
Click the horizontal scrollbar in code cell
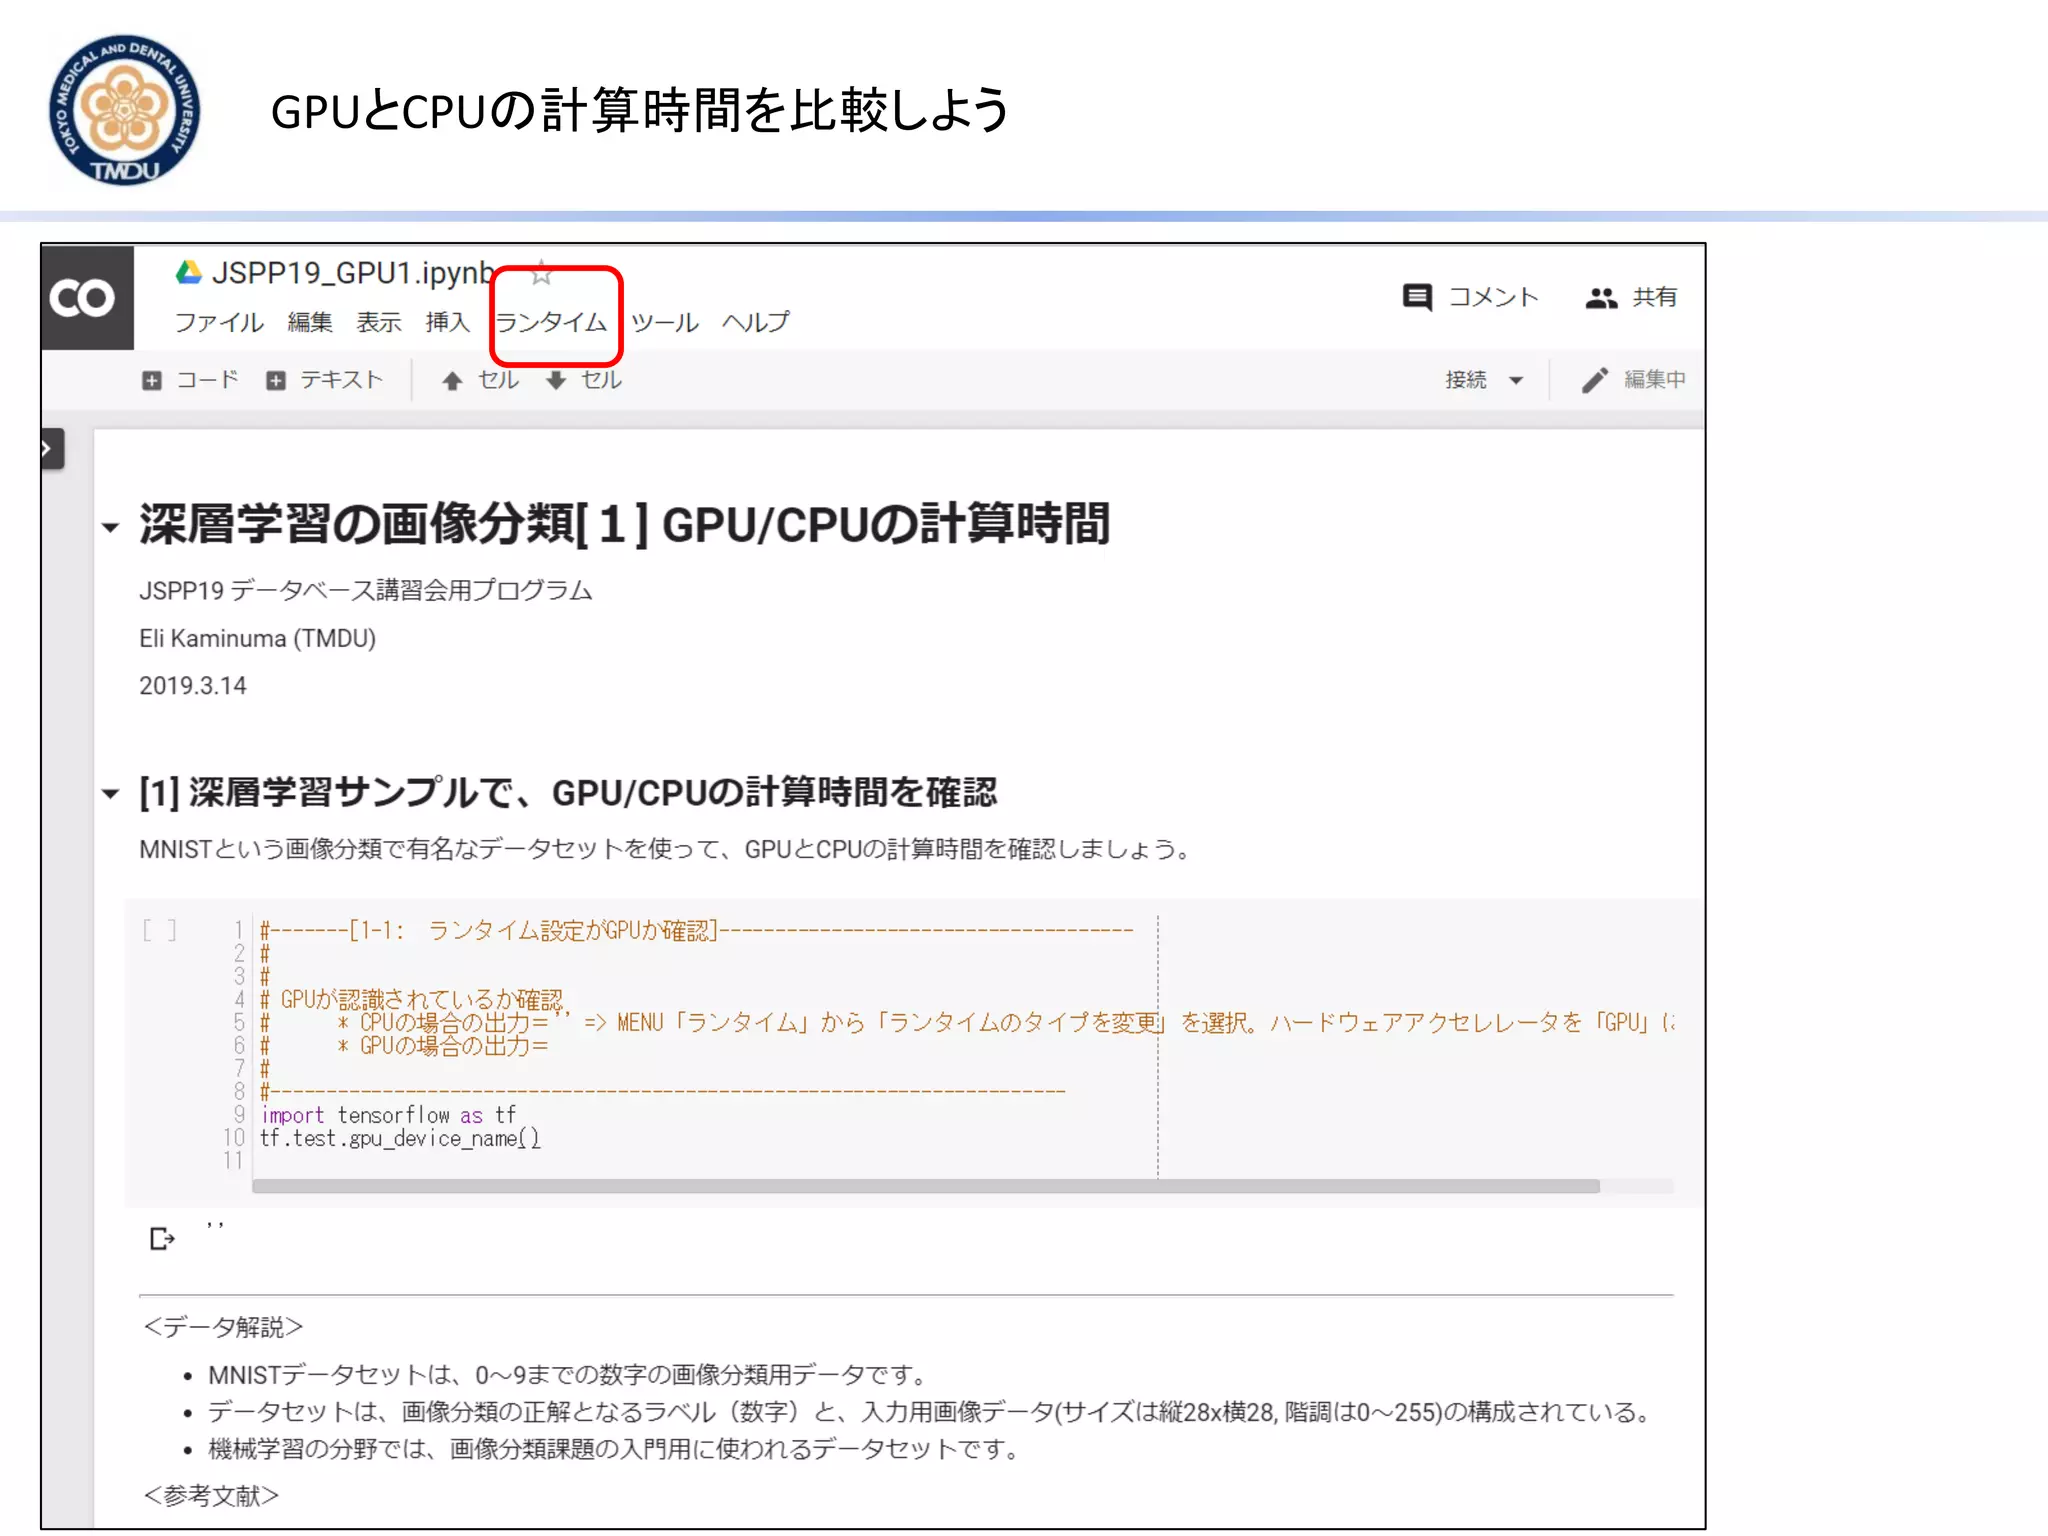[x=925, y=1186]
